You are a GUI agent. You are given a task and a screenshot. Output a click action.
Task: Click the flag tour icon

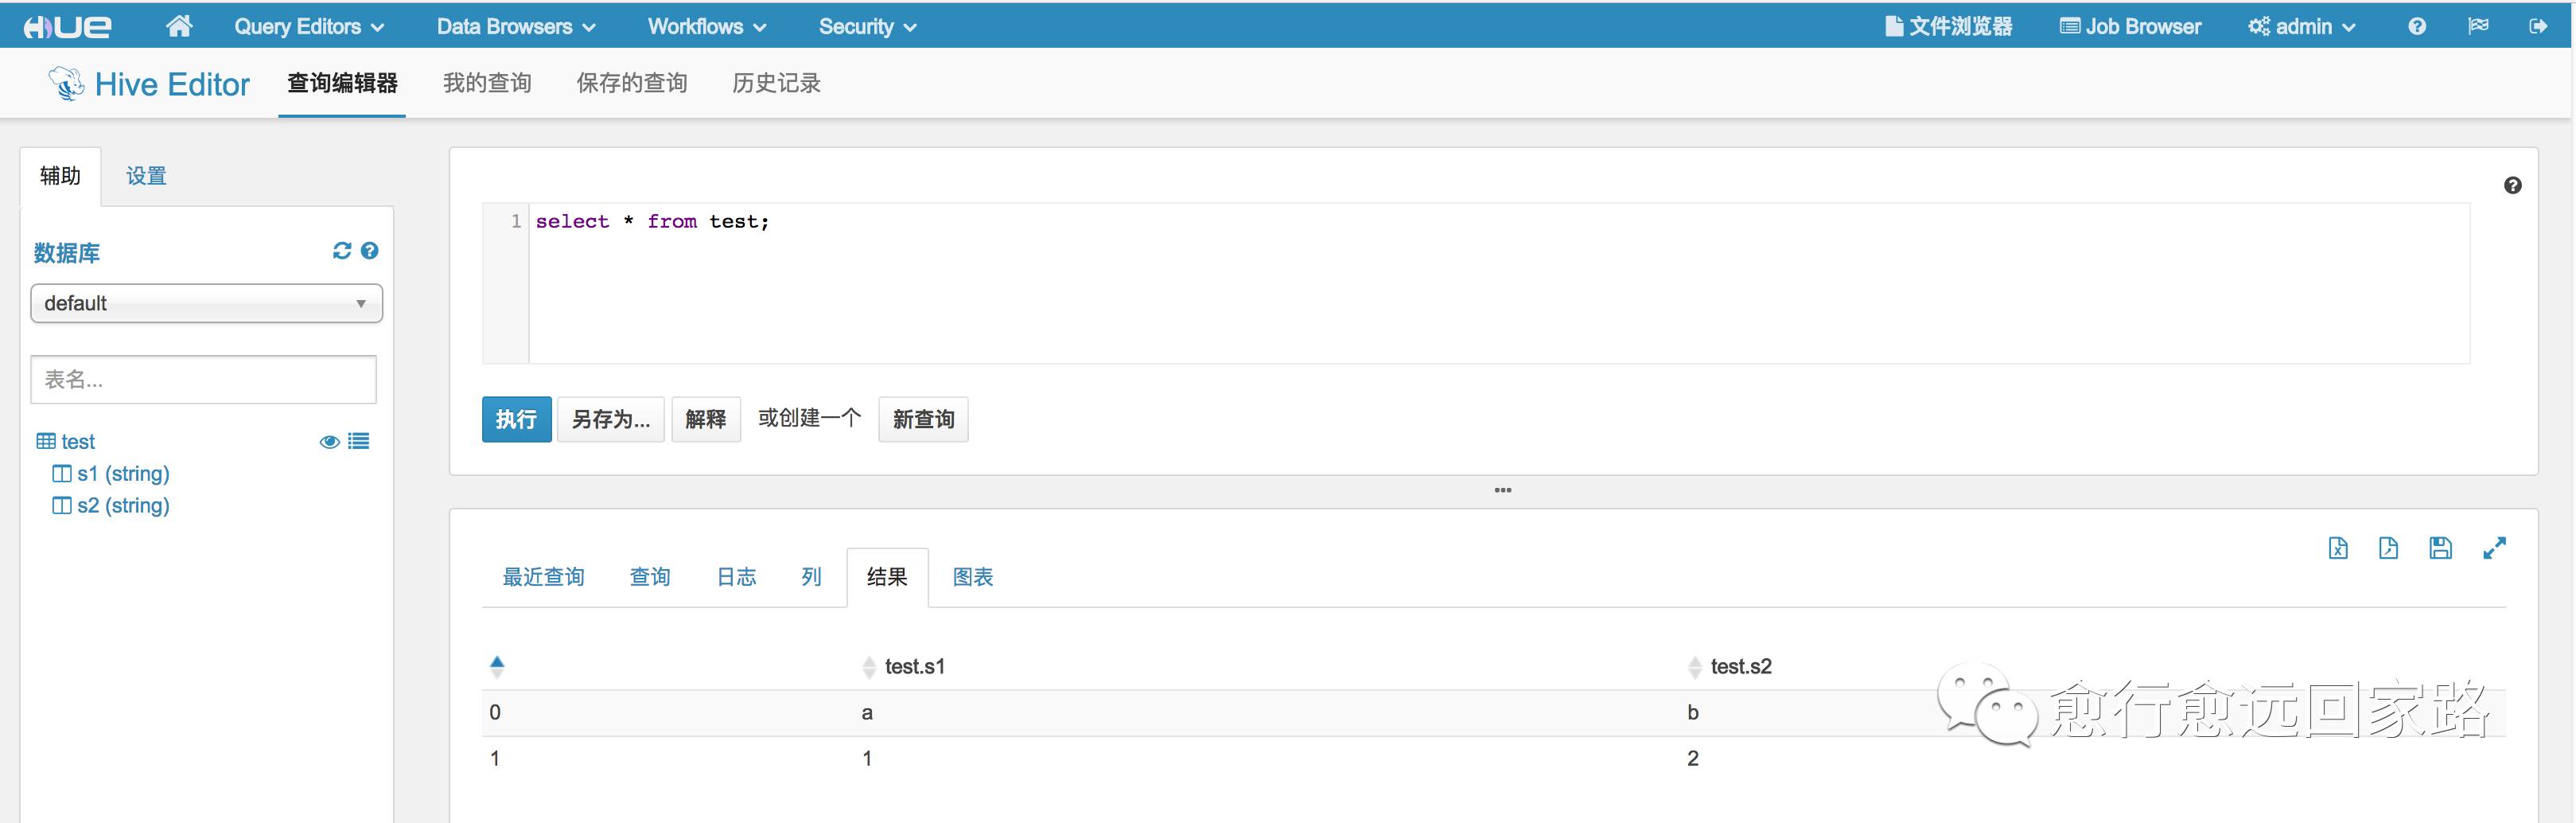pos(2478,26)
